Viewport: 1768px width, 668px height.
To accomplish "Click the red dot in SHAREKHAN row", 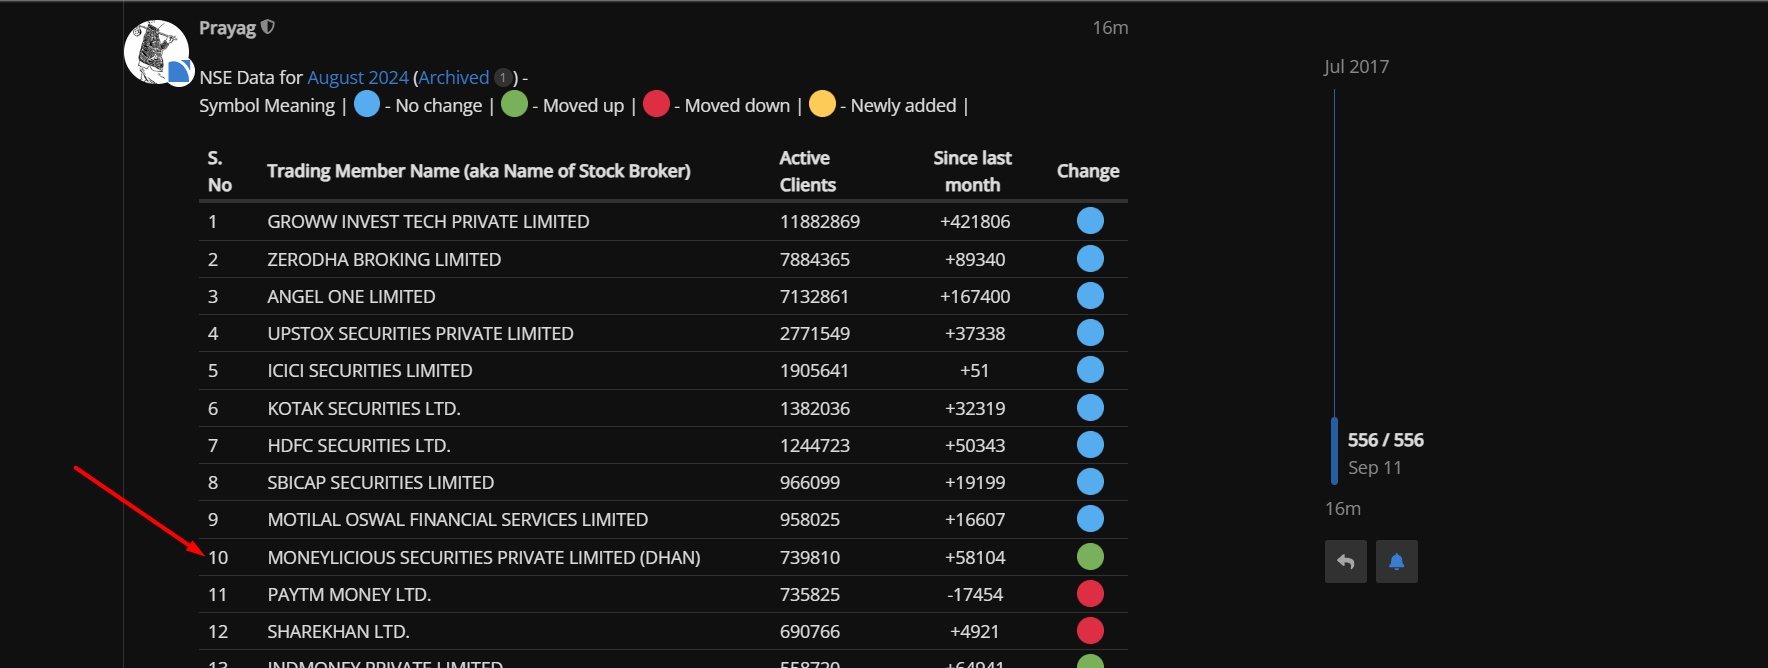I will pos(1090,631).
